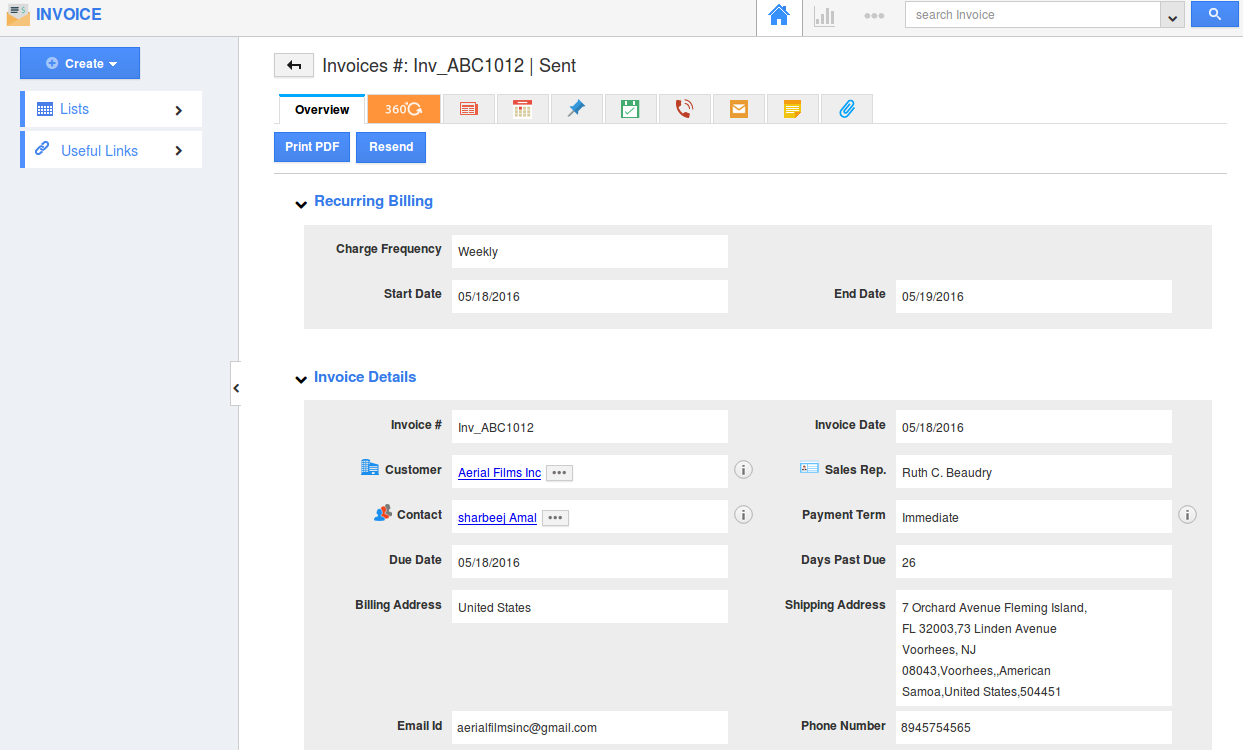Open the search Invoice dropdown arrow
The width and height of the screenshot is (1243, 750).
point(1172,16)
